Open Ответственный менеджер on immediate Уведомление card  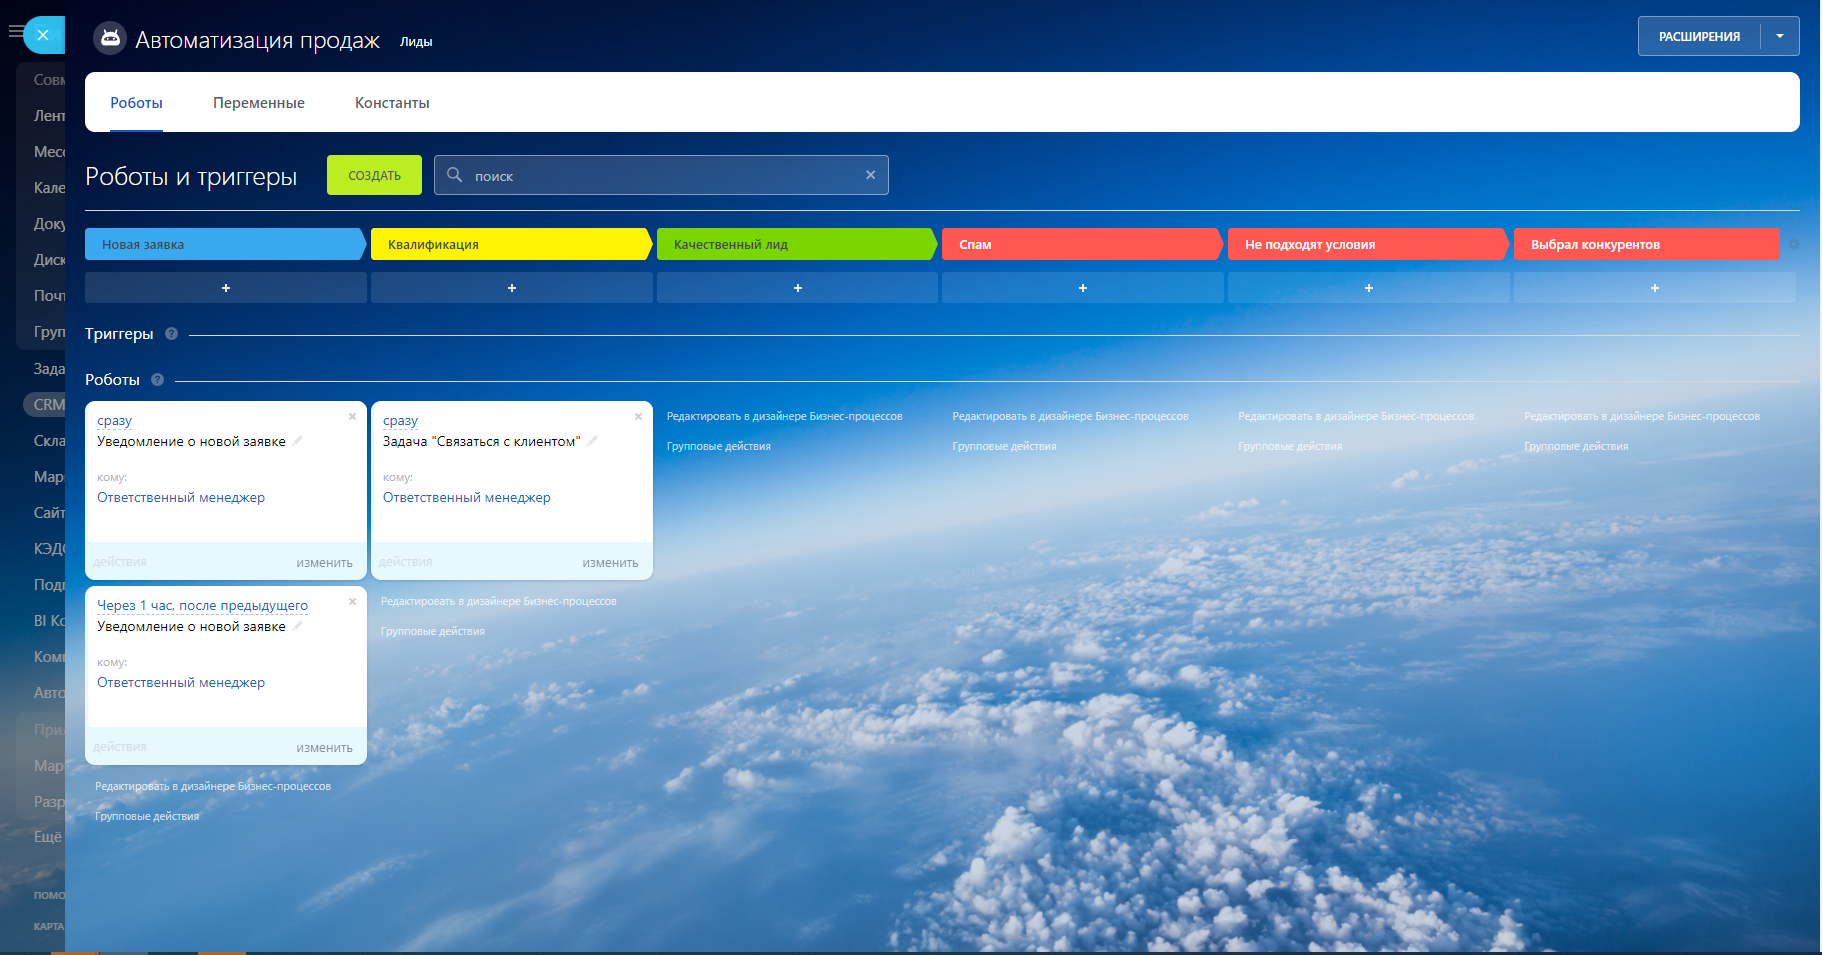tap(181, 497)
